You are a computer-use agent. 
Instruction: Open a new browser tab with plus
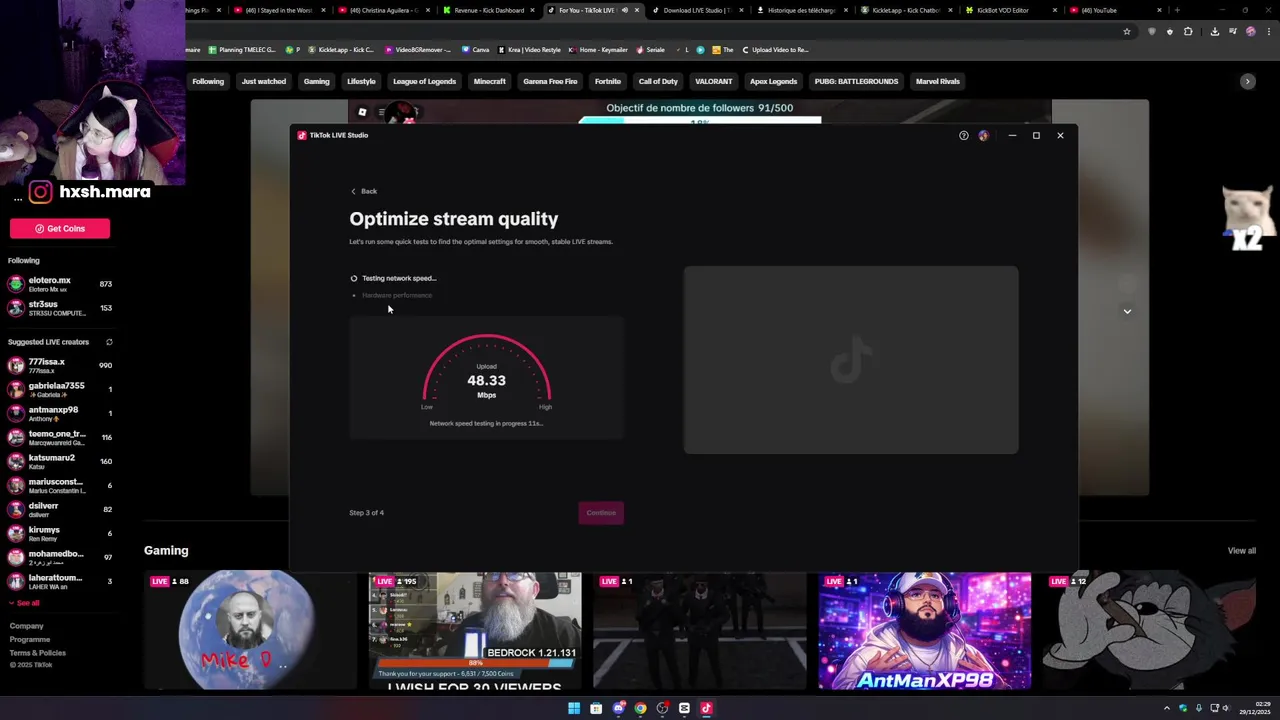(x=1177, y=10)
